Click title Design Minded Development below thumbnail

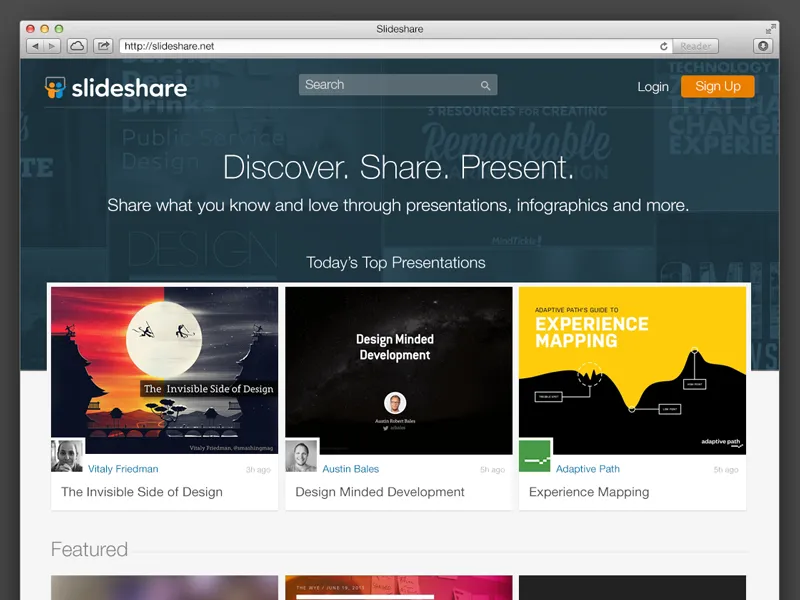point(380,492)
